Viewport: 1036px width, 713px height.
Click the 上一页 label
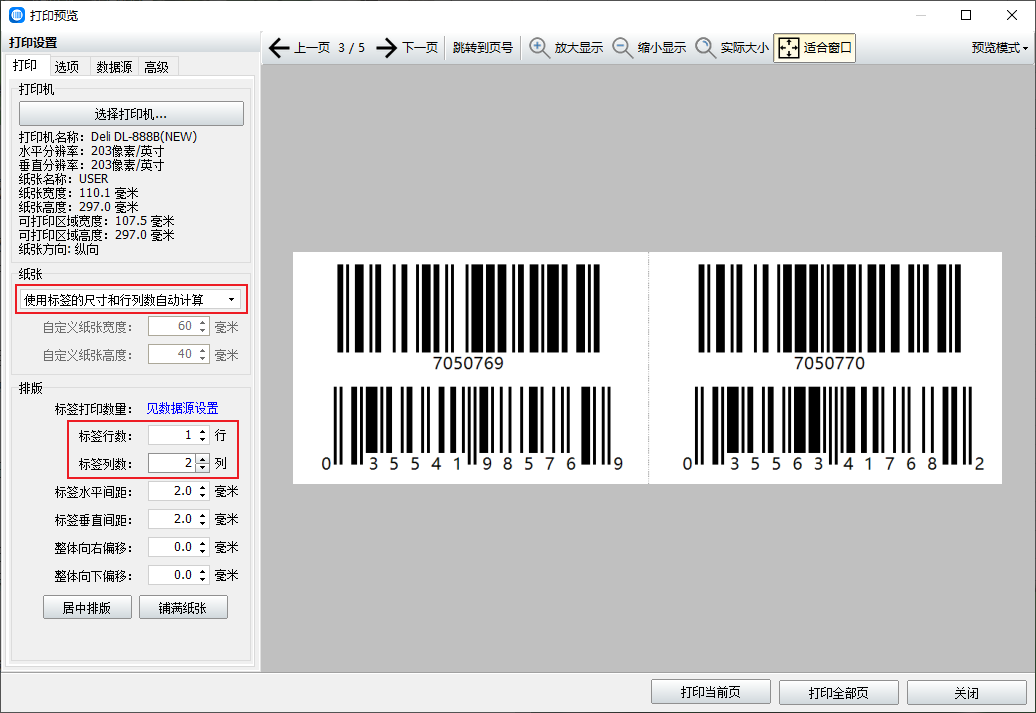click(313, 48)
